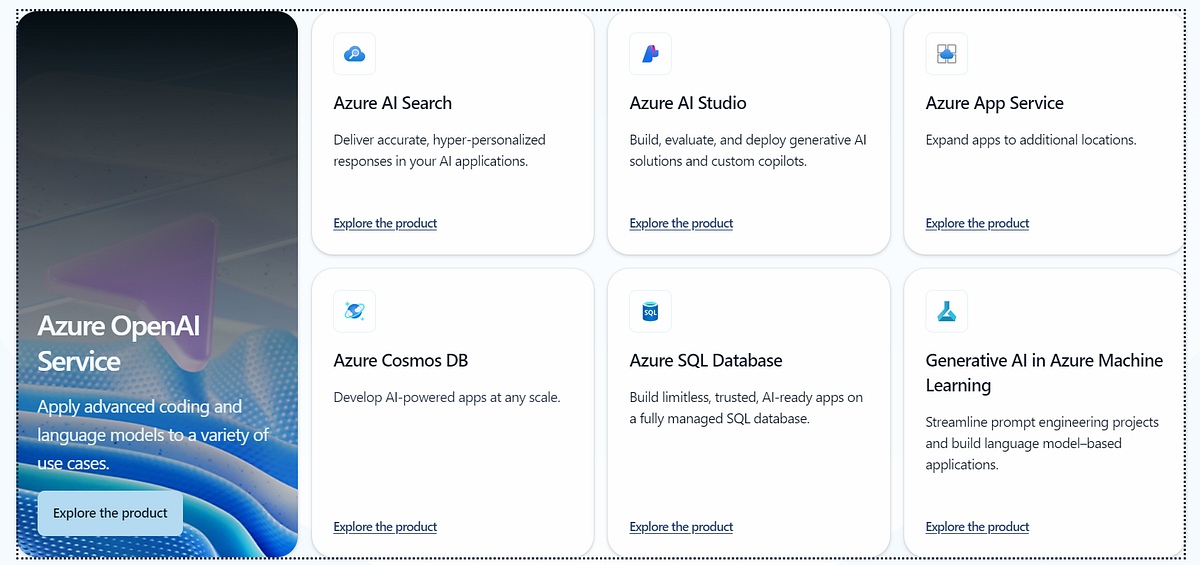Open Explore the product link under AI Search
The width and height of the screenshot is (1200, 565).
(385, 223)
